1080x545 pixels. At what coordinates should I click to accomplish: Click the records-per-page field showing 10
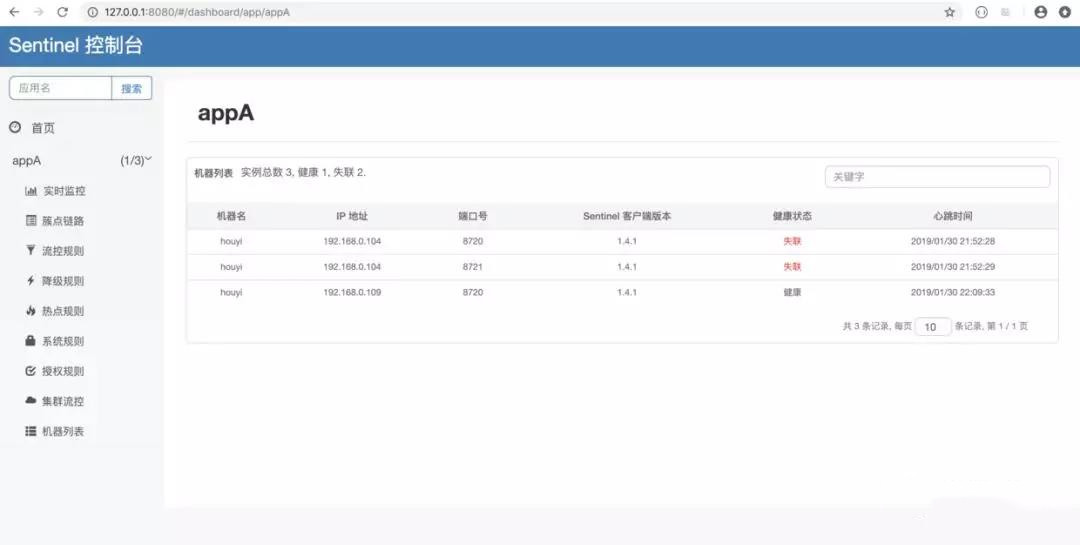coord(933,327)
